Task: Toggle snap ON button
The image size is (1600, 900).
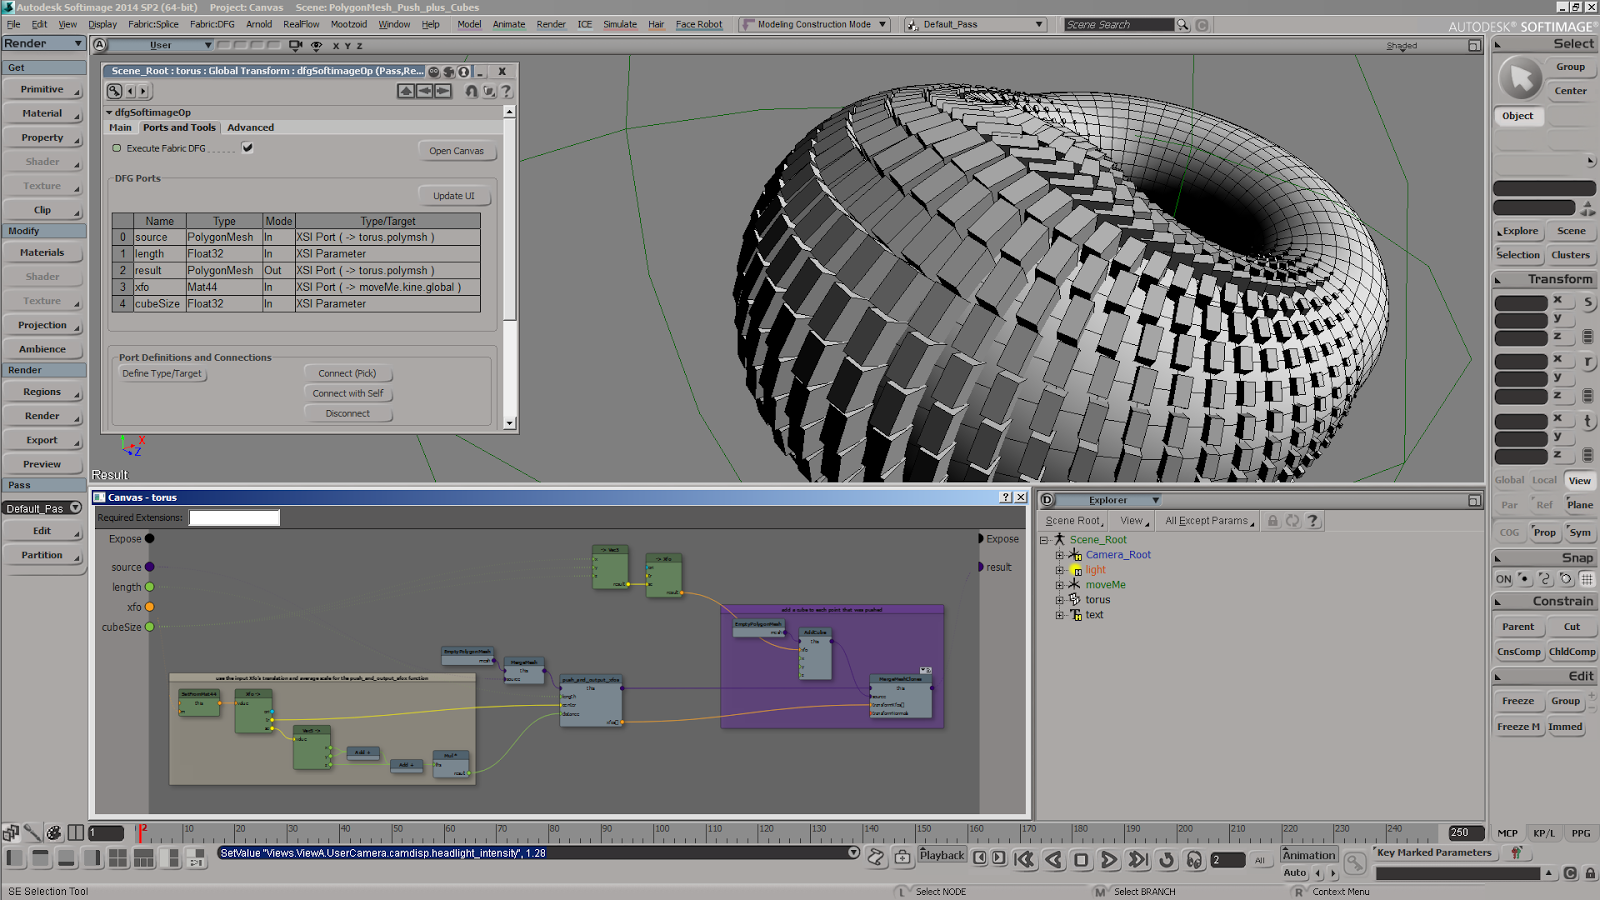Action: [1503, 579]
